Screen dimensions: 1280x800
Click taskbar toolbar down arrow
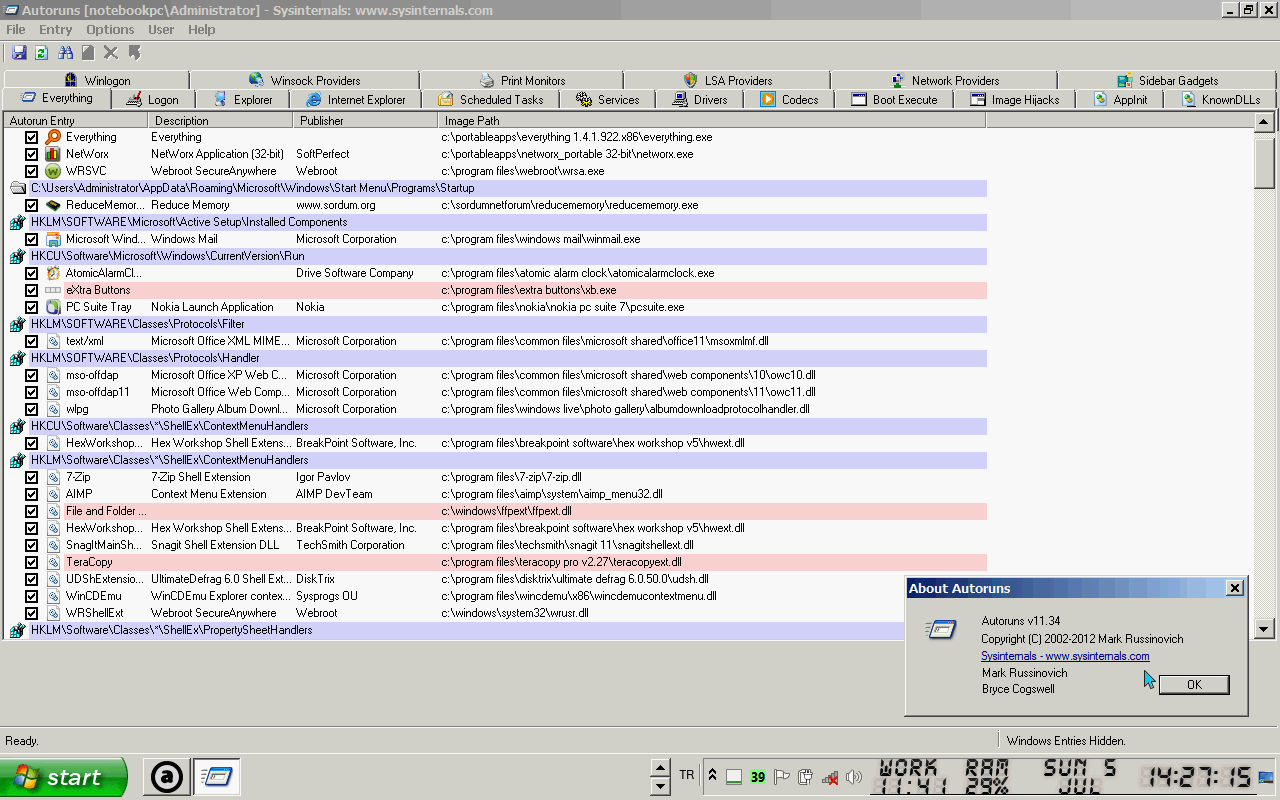659,786
